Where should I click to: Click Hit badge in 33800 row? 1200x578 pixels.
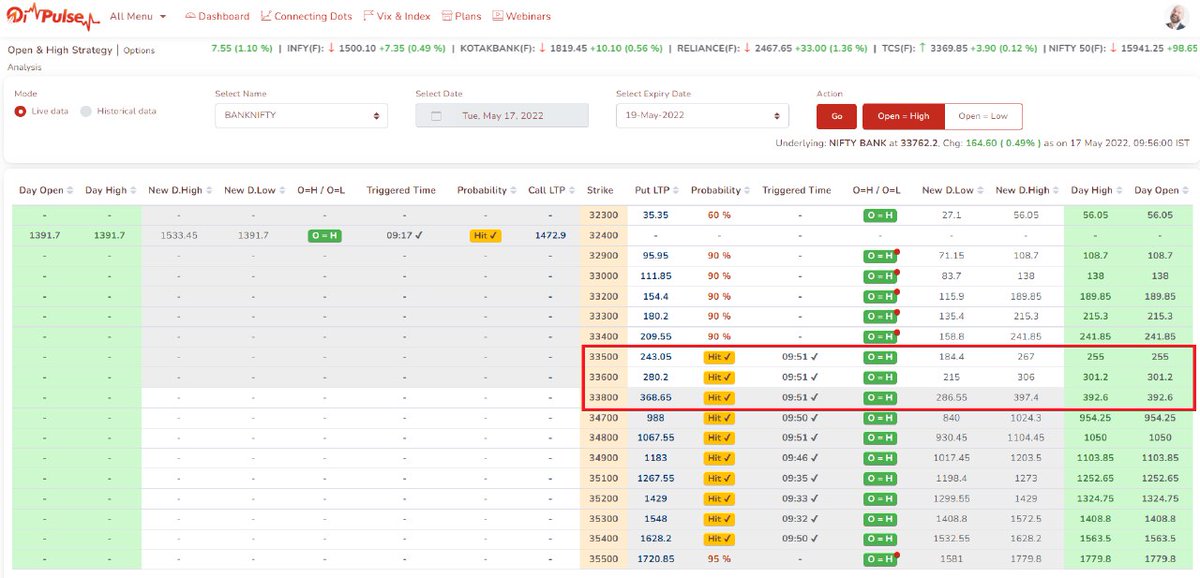(718, 398)
